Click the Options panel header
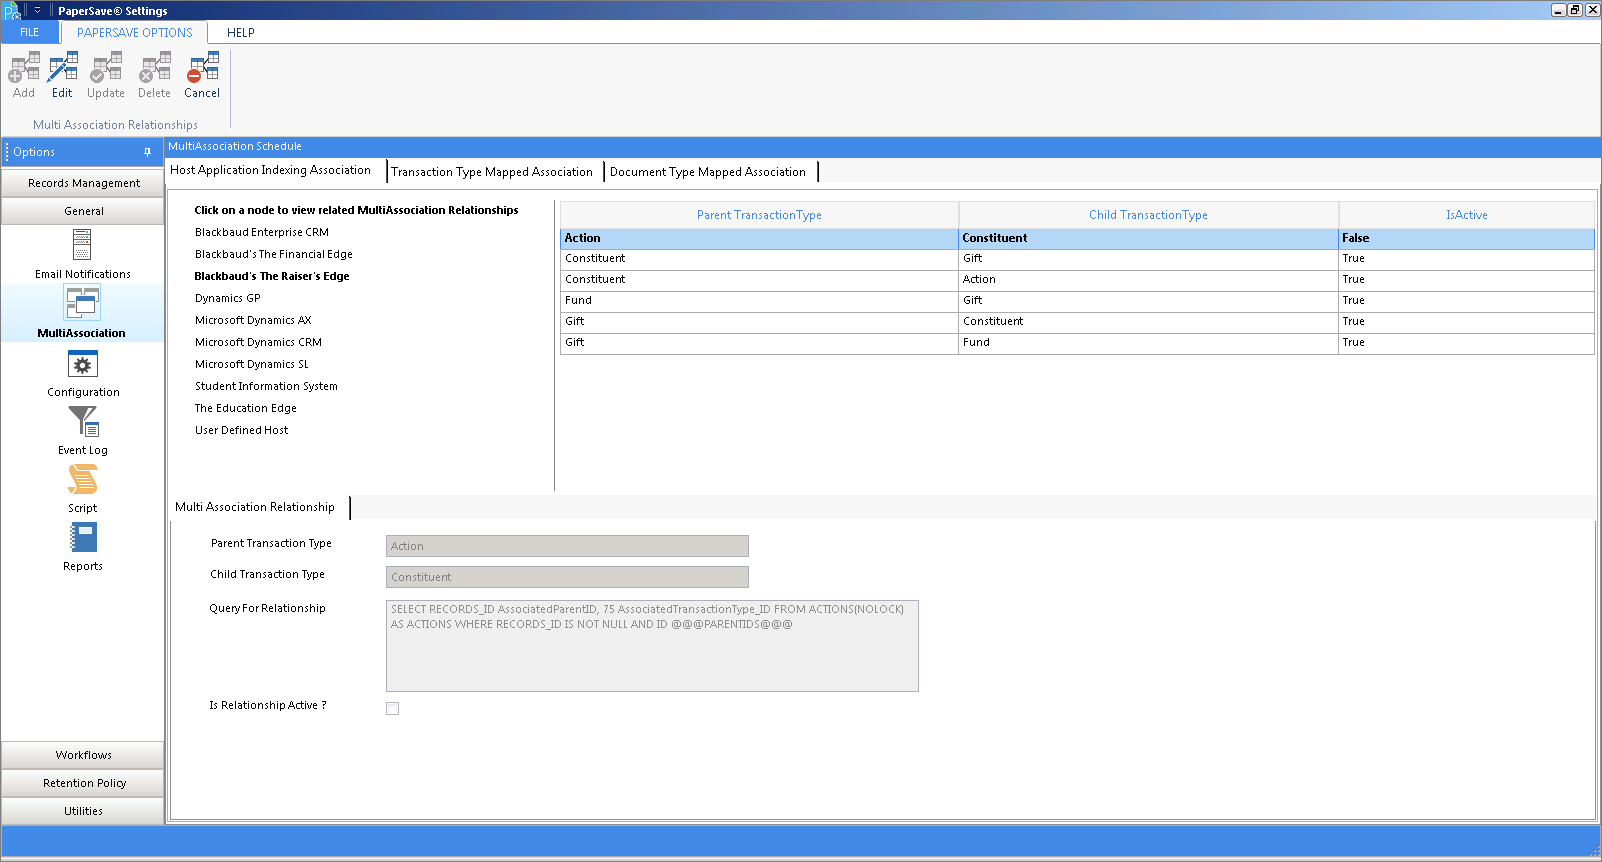The image size is (1602, 862). (x=82, y=152)
